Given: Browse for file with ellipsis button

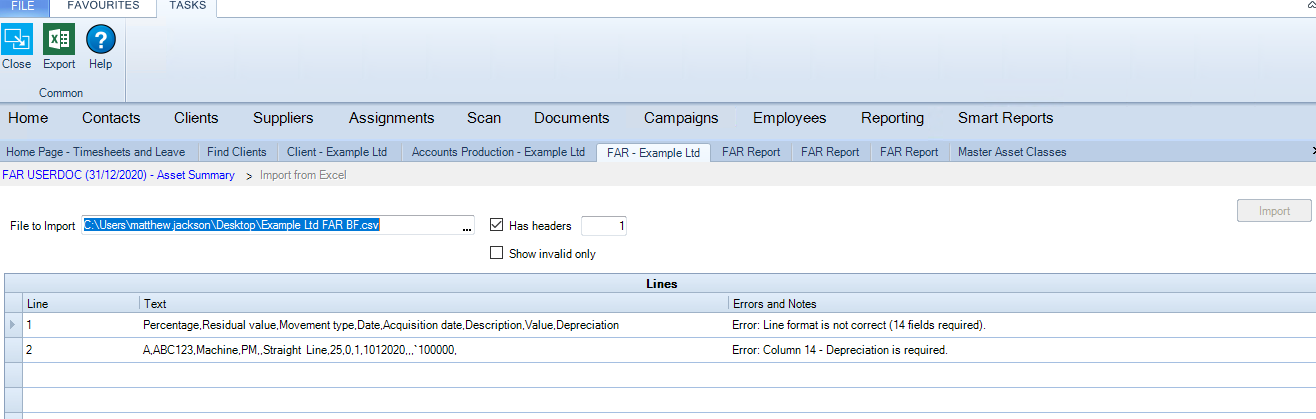Looking at the screenshot, I should 467,226.
